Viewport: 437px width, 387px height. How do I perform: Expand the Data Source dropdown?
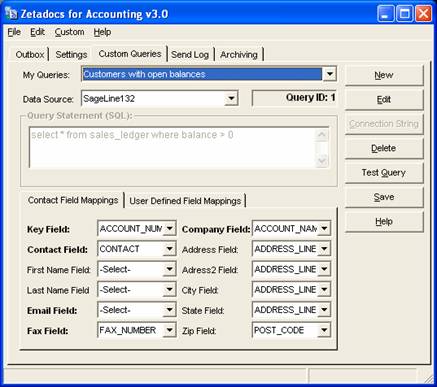(x=231, y=99)
